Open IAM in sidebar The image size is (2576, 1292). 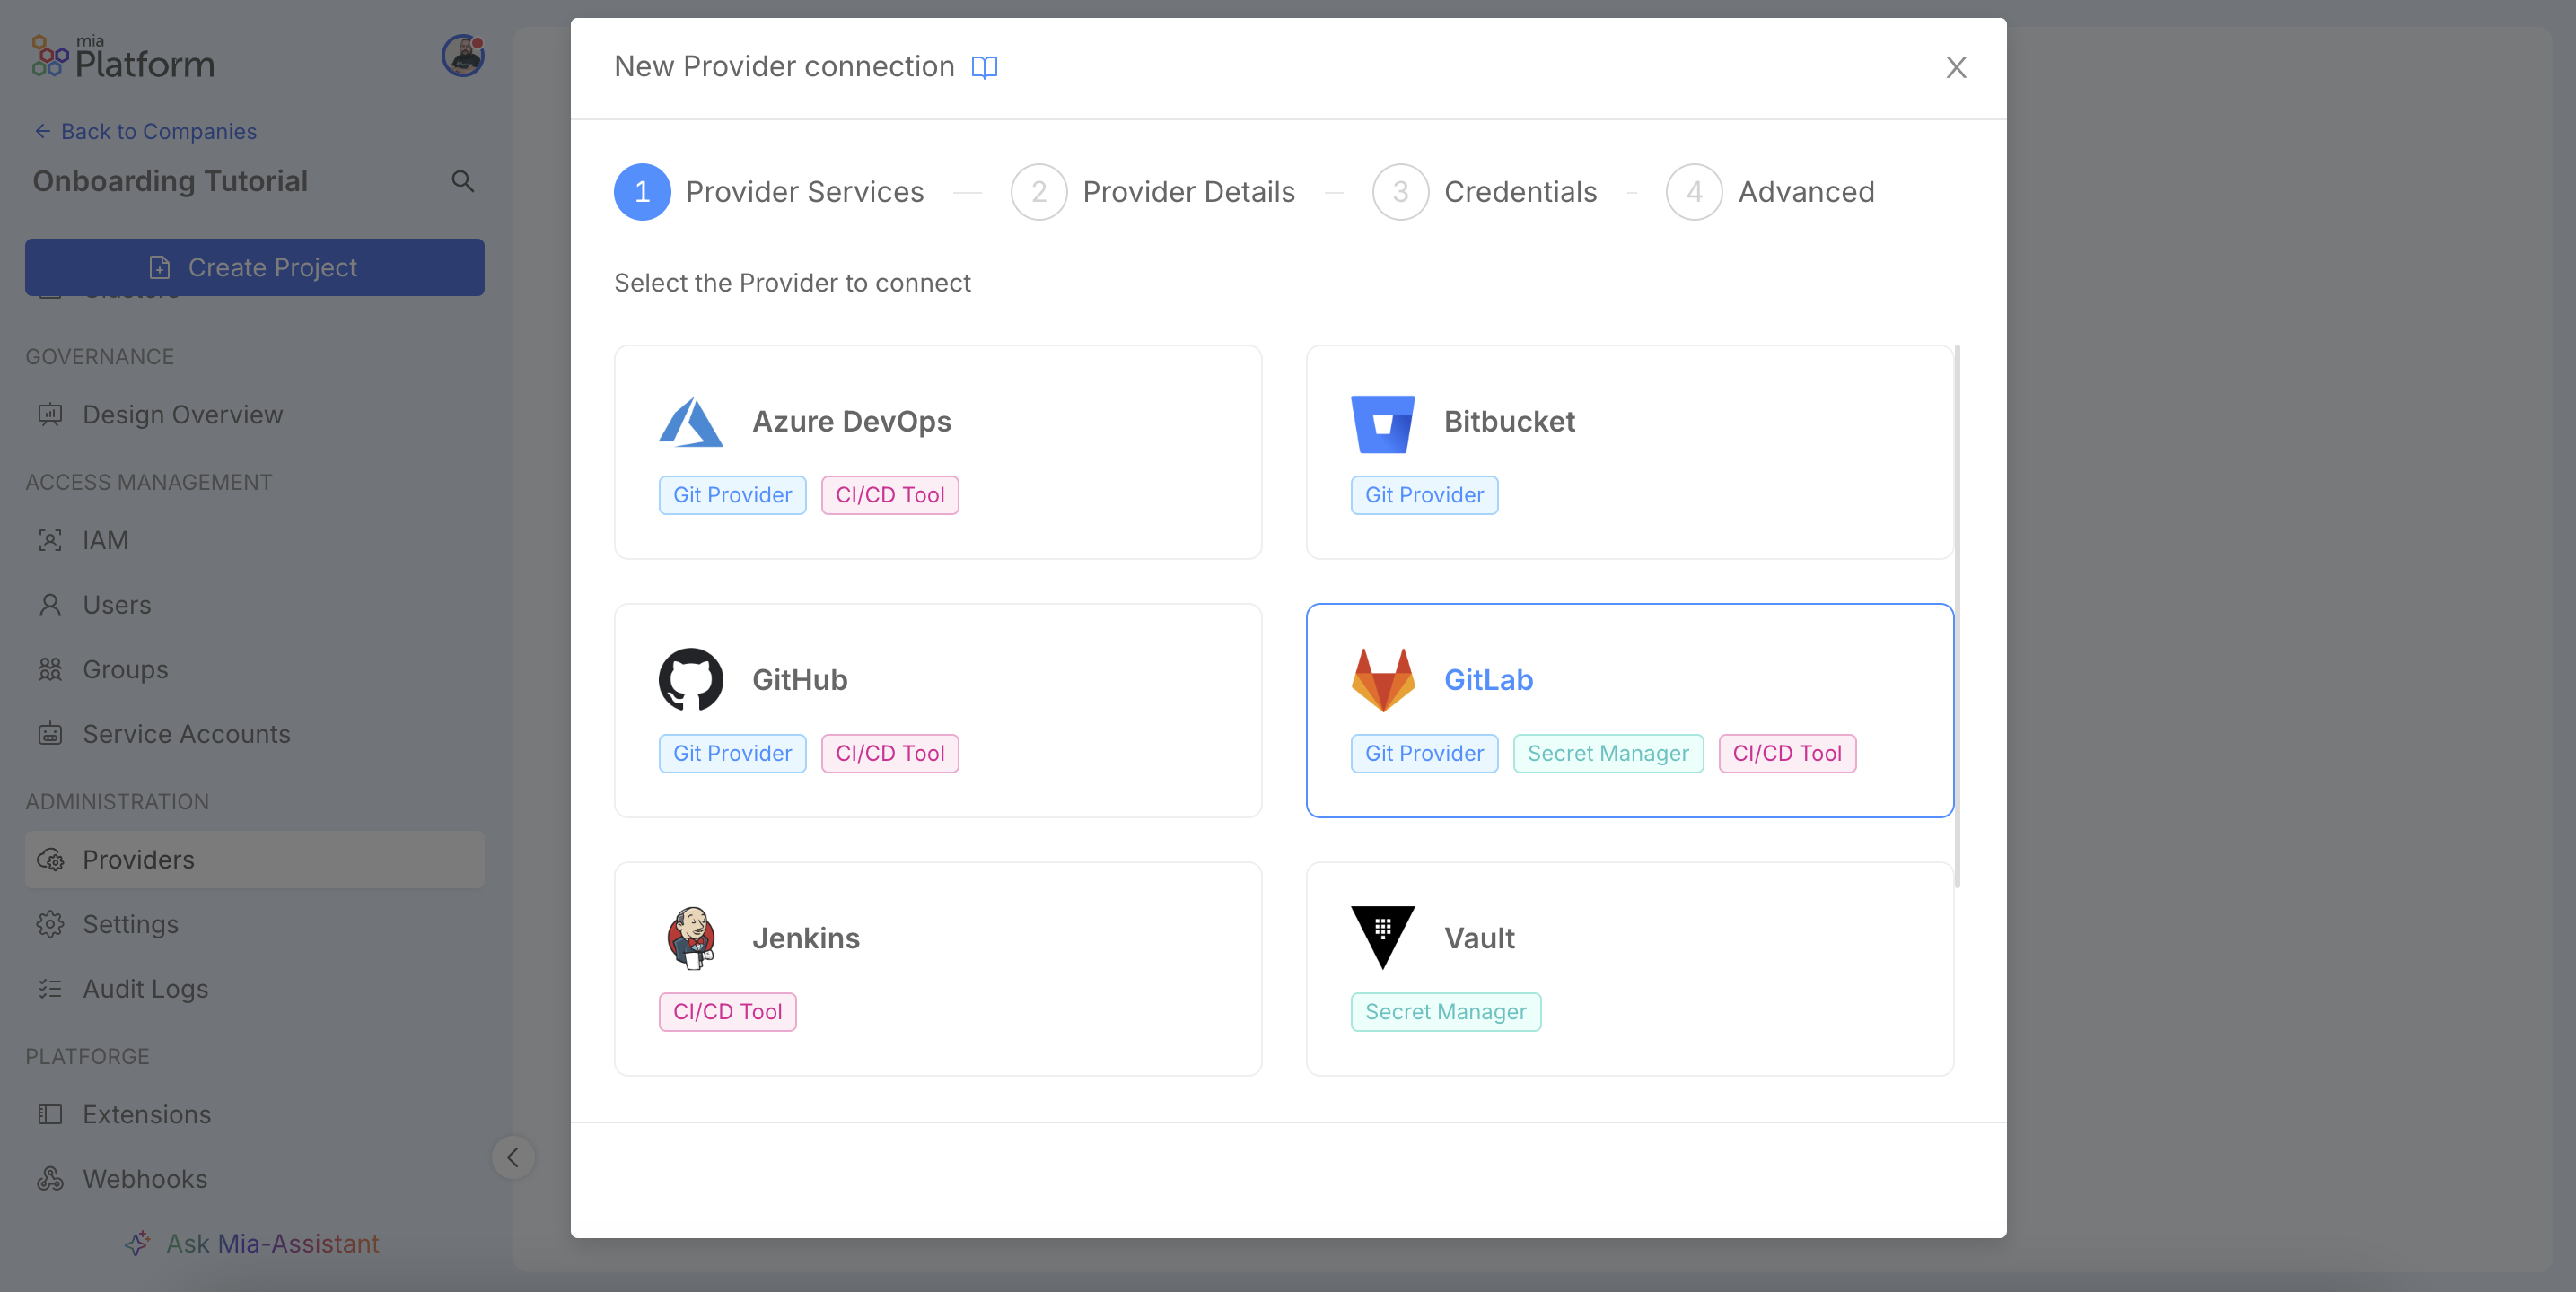(x=255, y=540)
